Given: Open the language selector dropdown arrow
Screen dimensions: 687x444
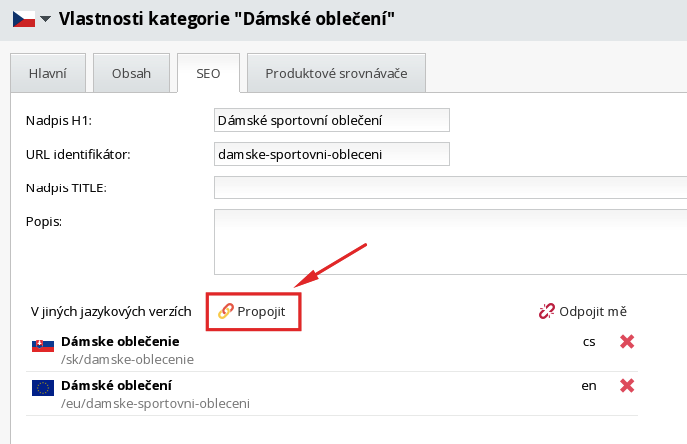Looking at the screenshot, I should [x=45, y=19].
